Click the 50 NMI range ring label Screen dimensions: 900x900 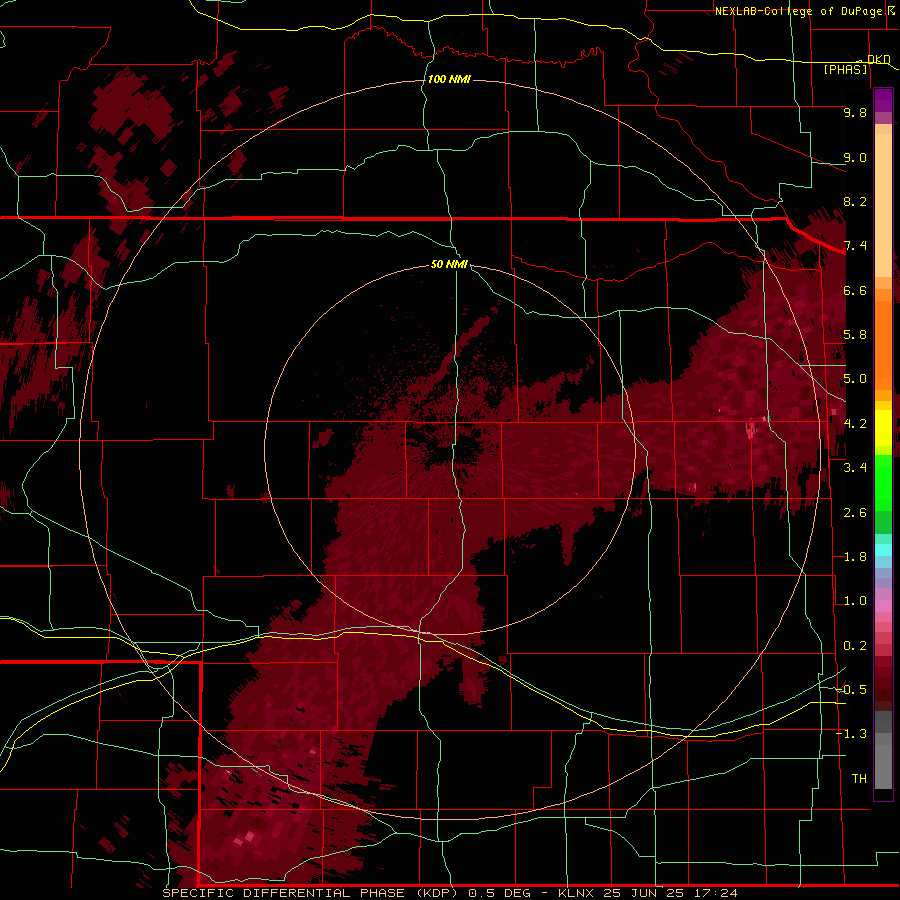[x=449, y=264]
